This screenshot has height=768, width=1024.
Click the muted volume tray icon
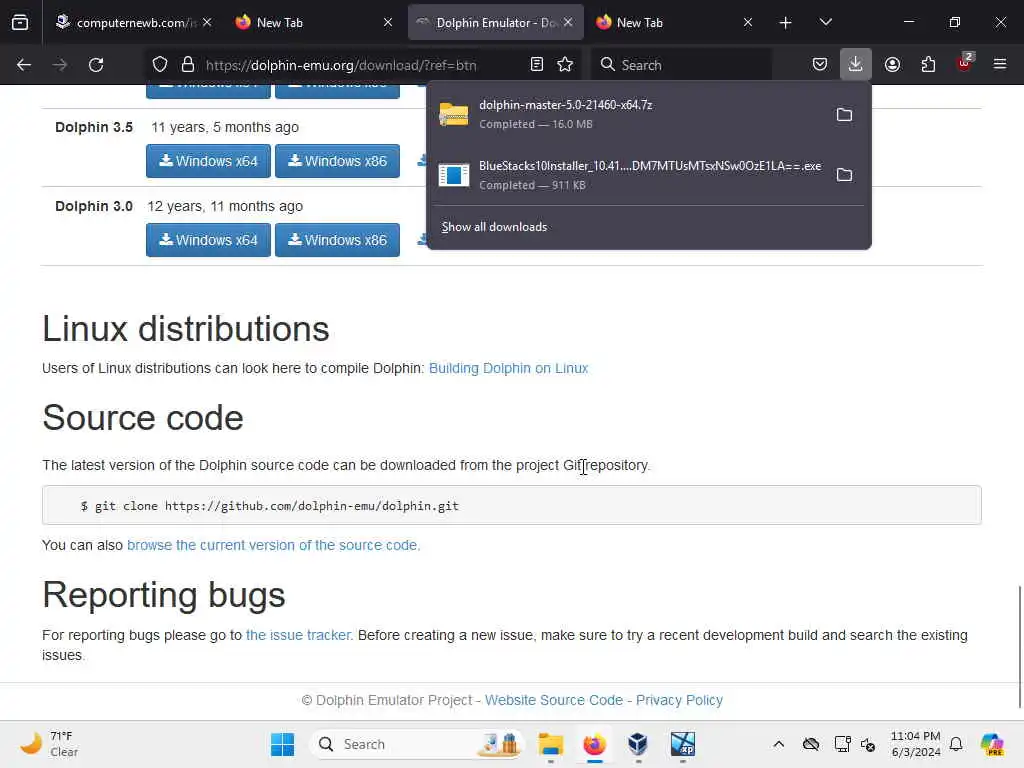tap(868, 744)
